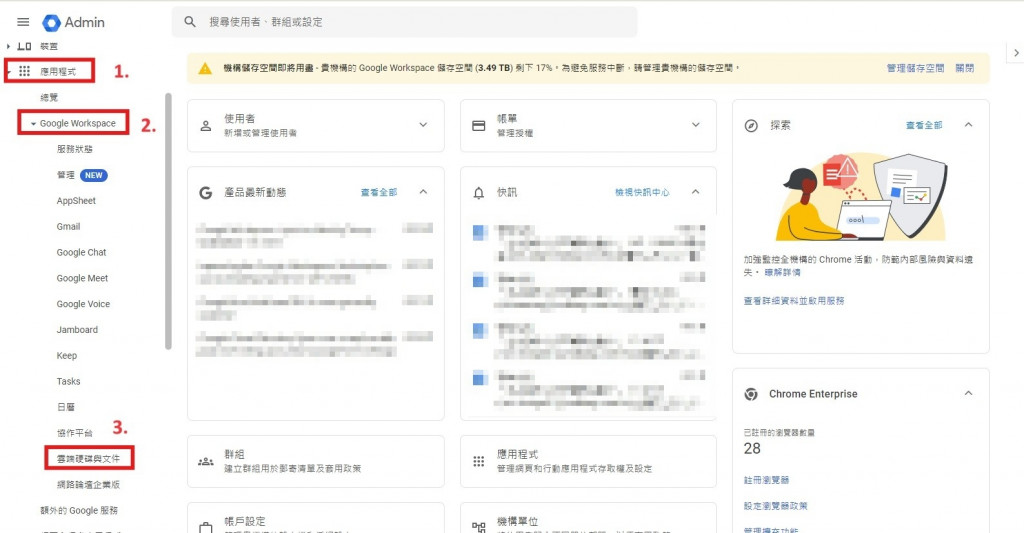This screenshot has width=1024, height=533.
Task: Click the Google G icon on 產品最新動態
Action: click(206, 193)
